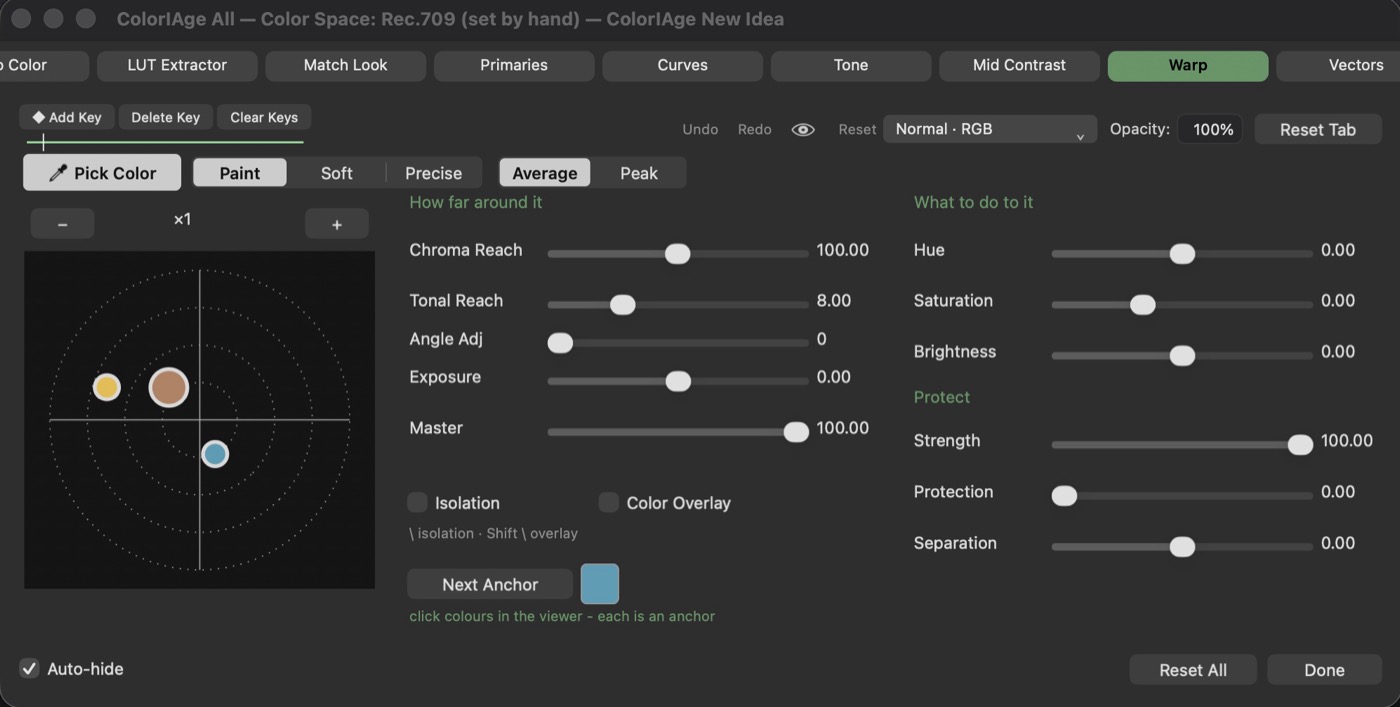Select the yellow anchor dot in the color wheel
The width and height of the screenshot is (1400, 707).
point(107,387)
